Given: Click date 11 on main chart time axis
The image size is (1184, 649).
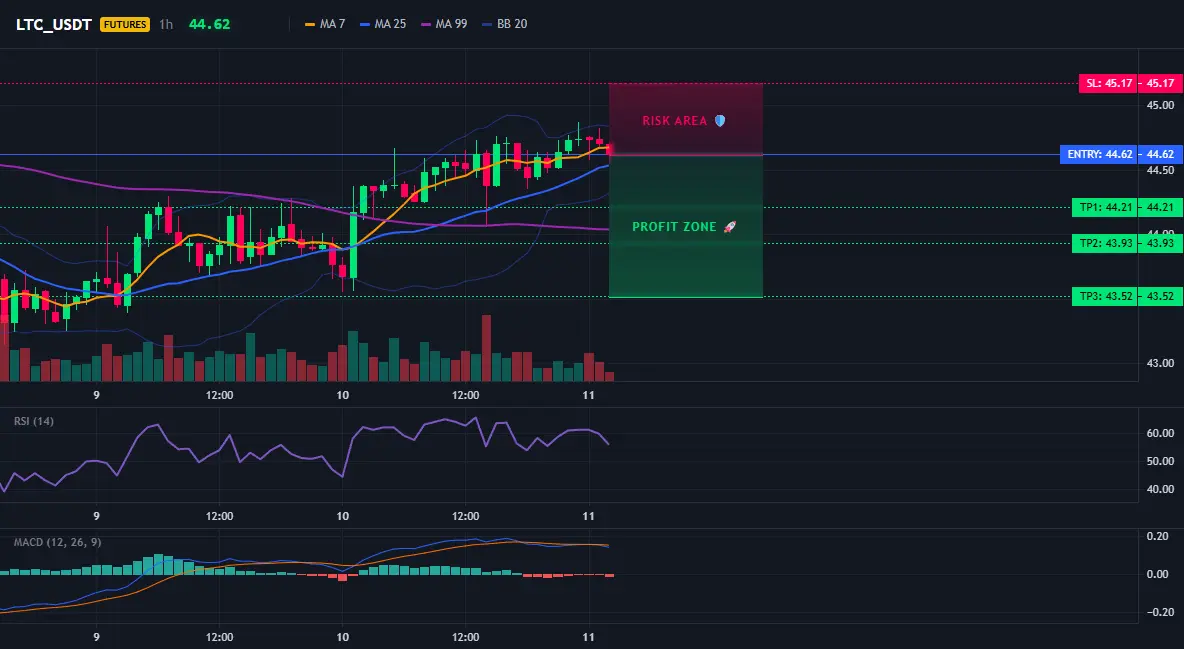Looking at the screenshot, I should pyautogui.click(x=589, y=395).
